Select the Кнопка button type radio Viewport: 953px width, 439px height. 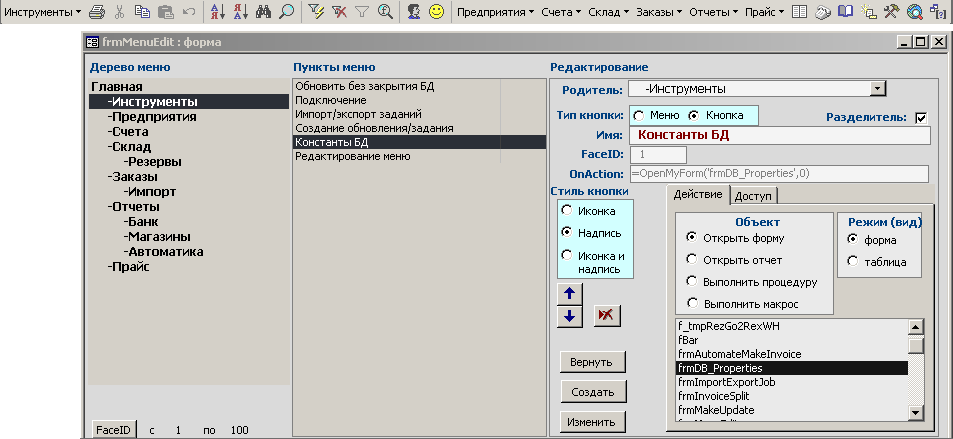tap(693, 116)
